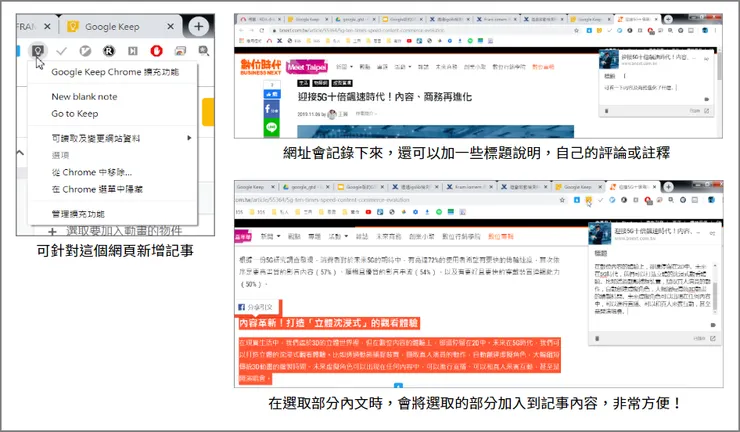Click the magnifier extension icon beside the image icon

[x=203, y=51]
